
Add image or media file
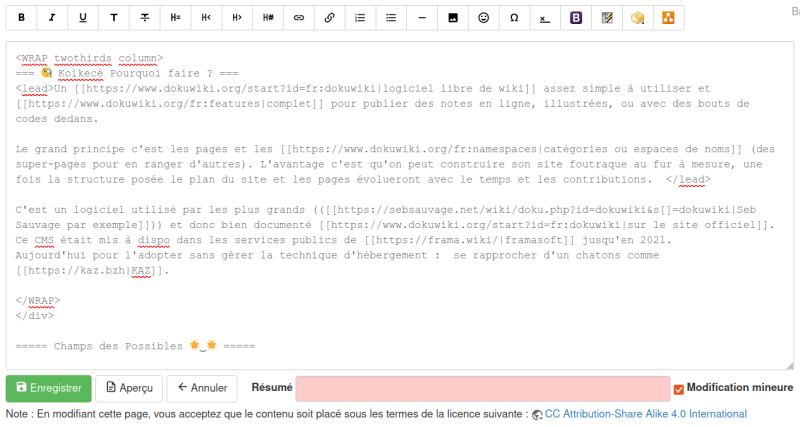453,18
